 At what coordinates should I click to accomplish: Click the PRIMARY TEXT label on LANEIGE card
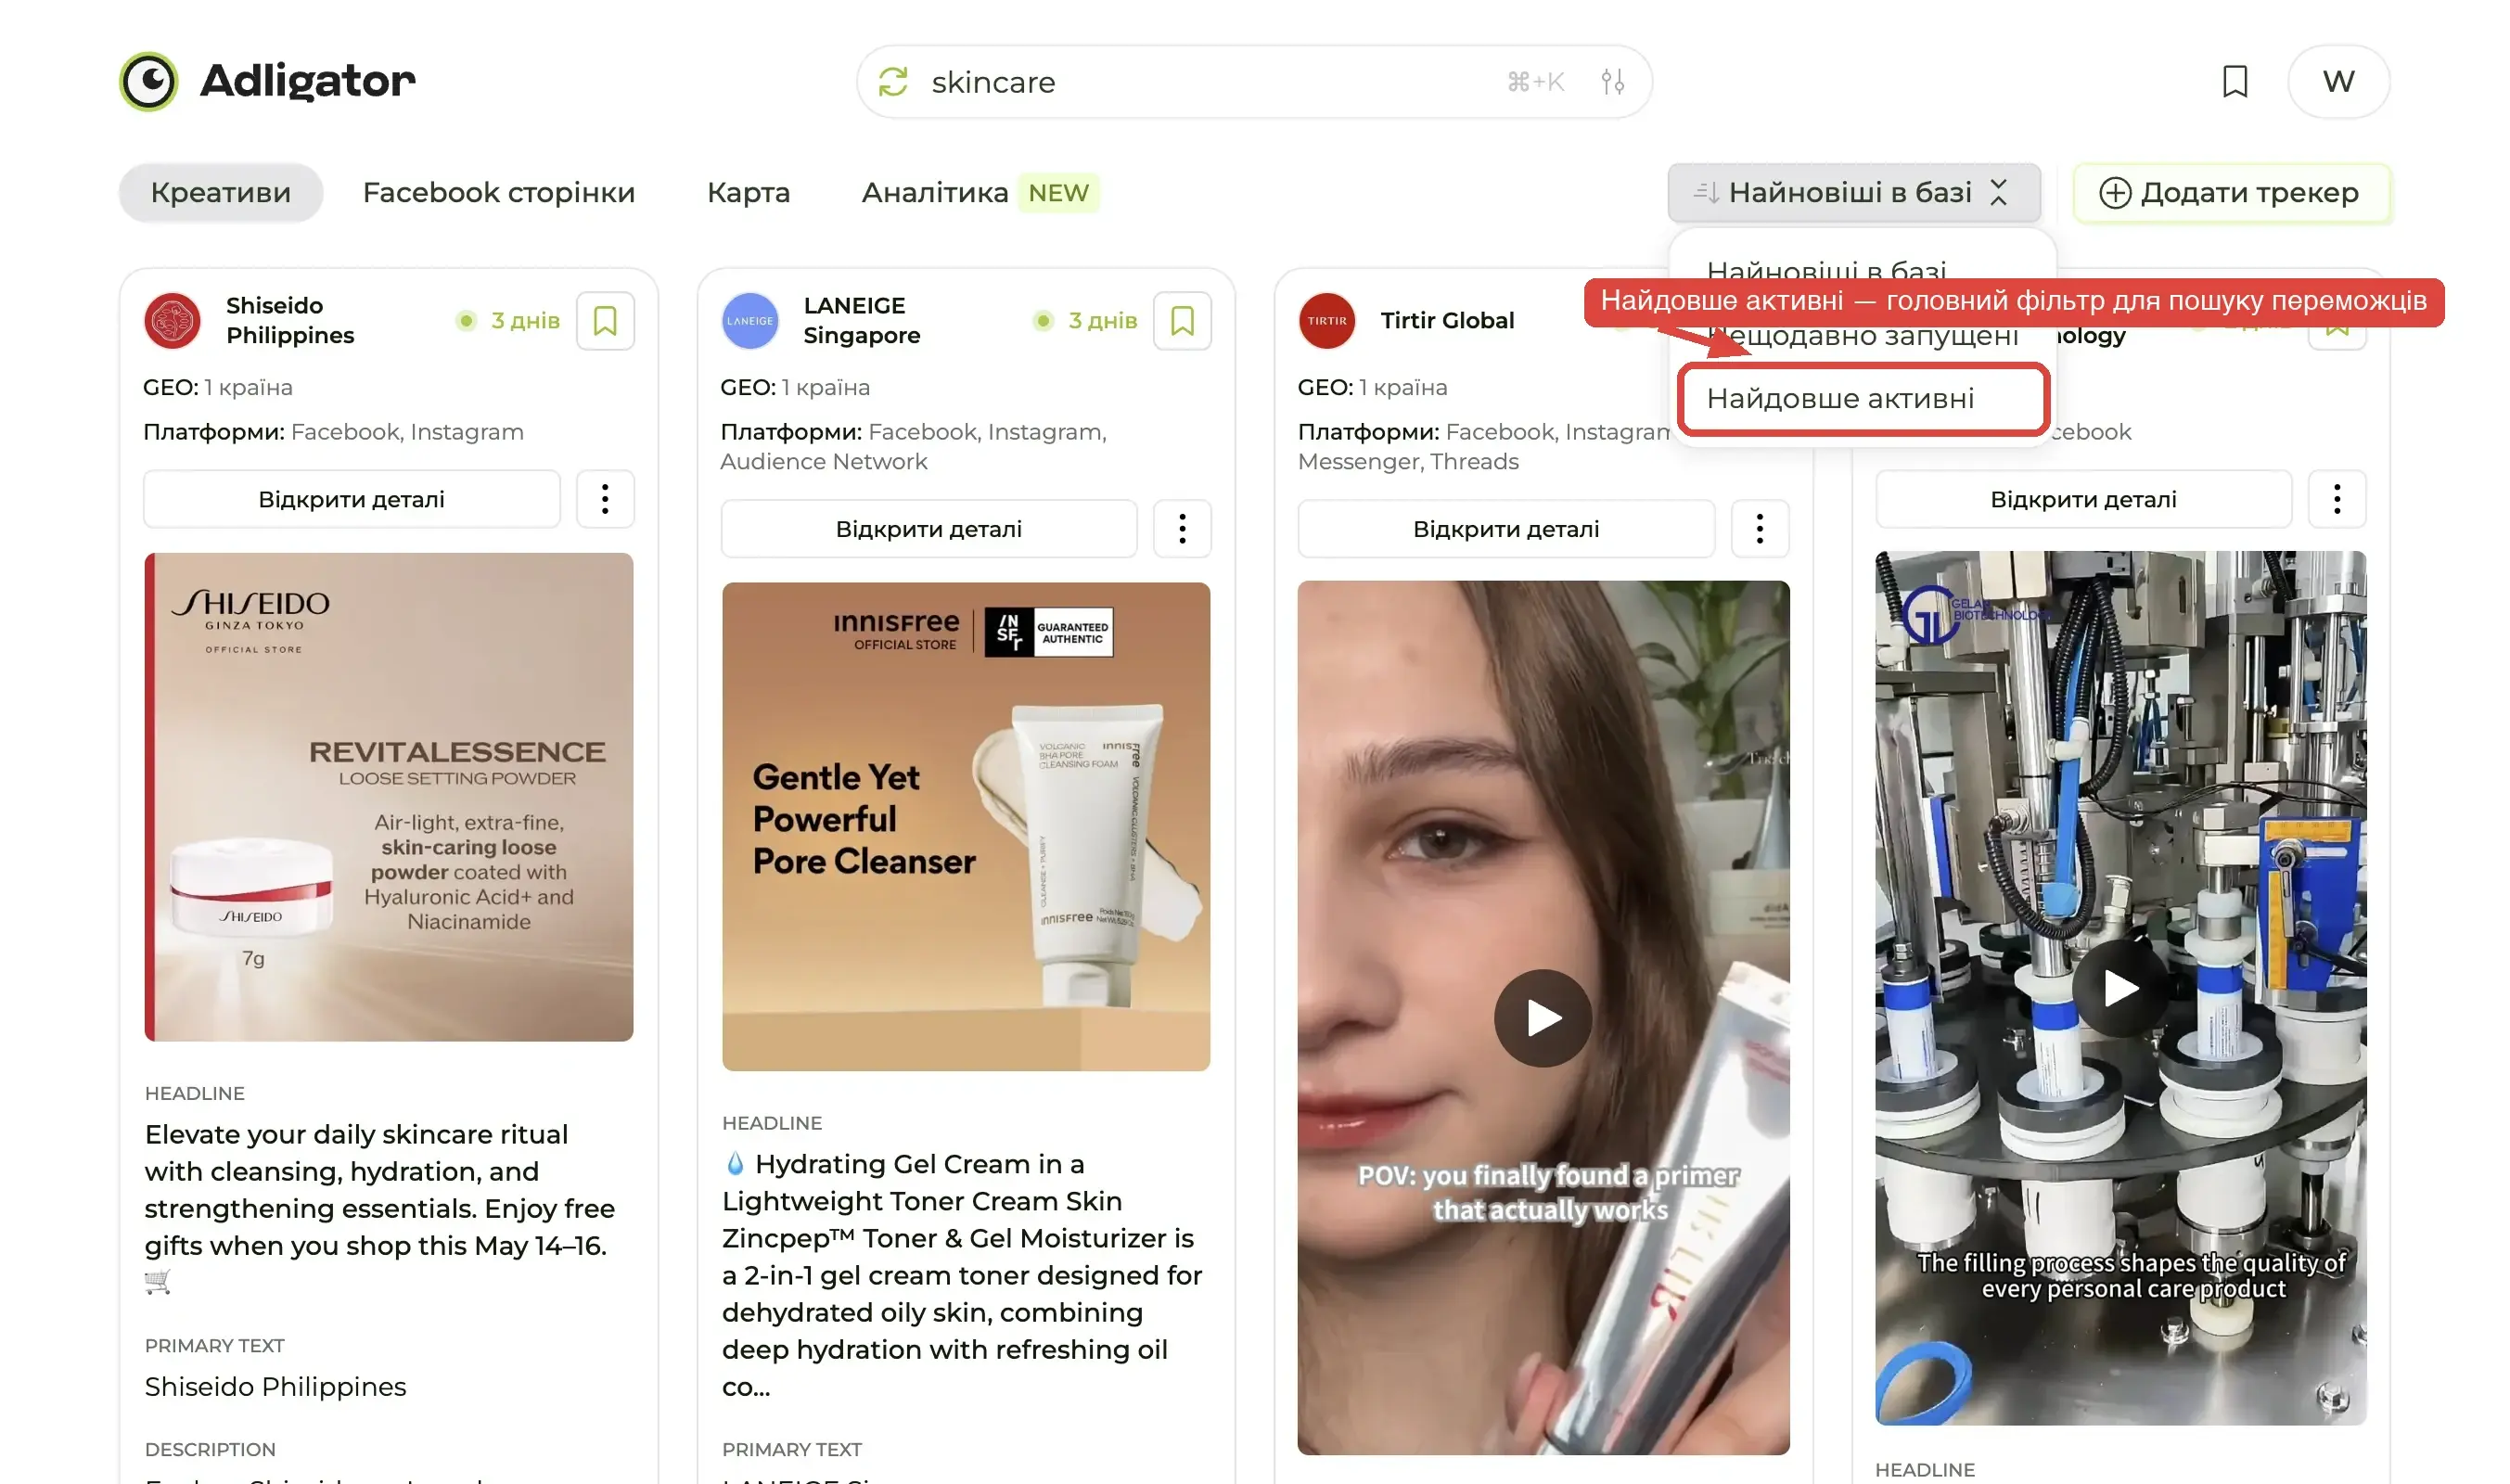coord(792,1450)
